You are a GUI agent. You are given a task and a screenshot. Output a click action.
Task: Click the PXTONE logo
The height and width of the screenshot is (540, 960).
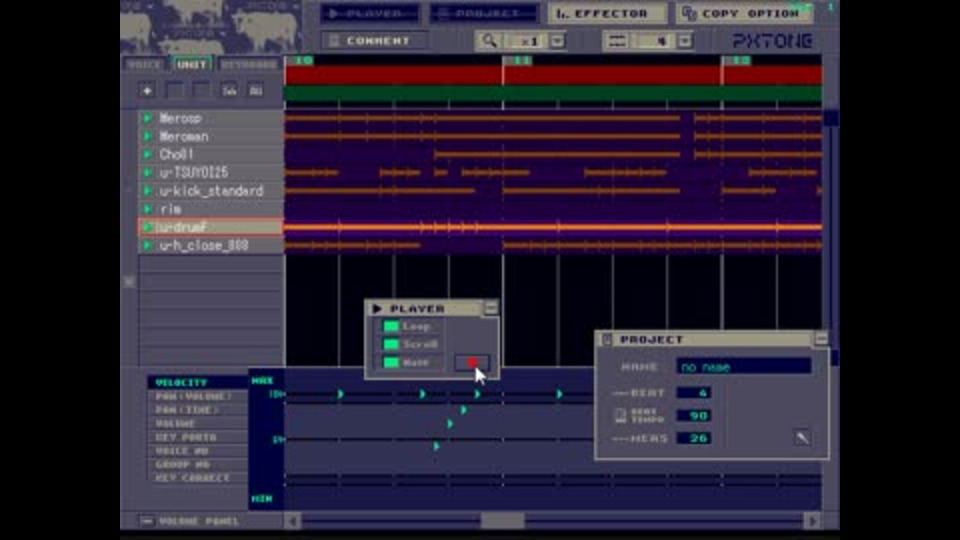pos(773,41)
